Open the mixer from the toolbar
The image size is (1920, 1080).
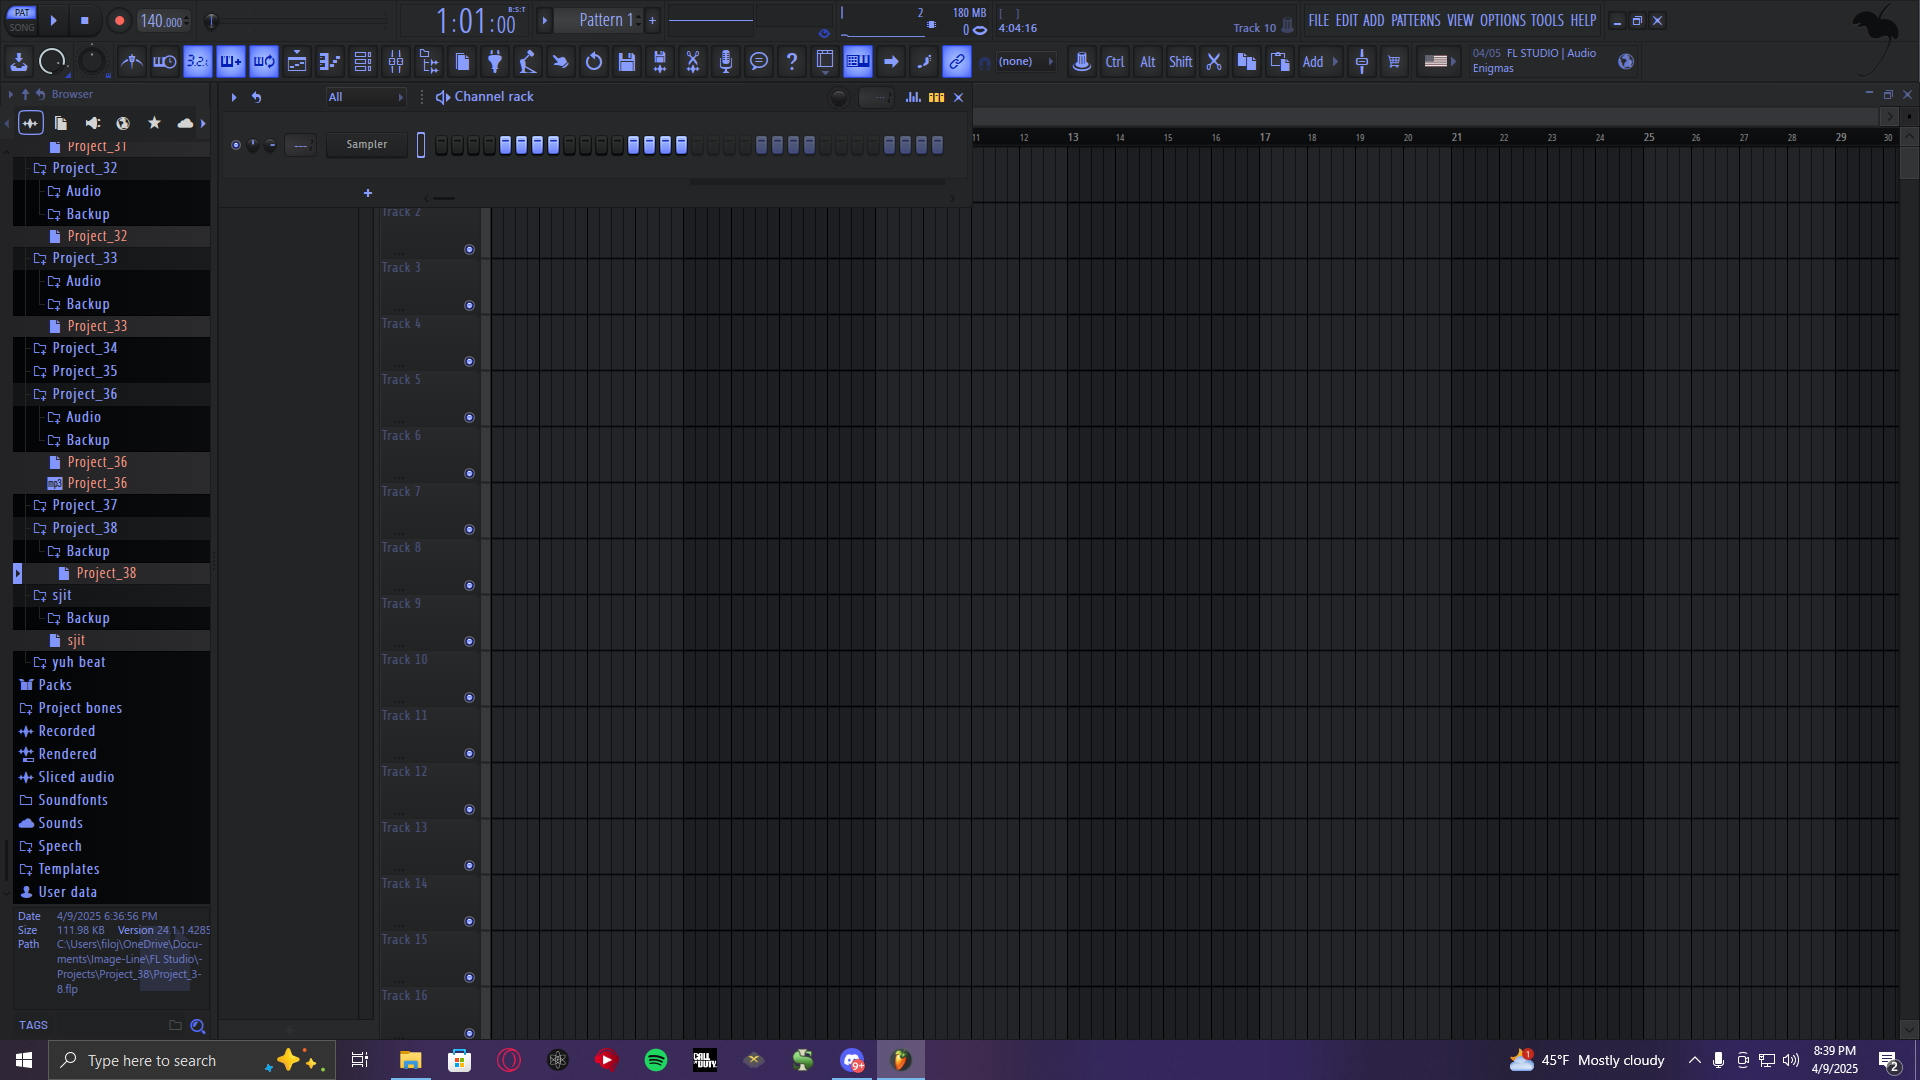(x=396, y=62)
